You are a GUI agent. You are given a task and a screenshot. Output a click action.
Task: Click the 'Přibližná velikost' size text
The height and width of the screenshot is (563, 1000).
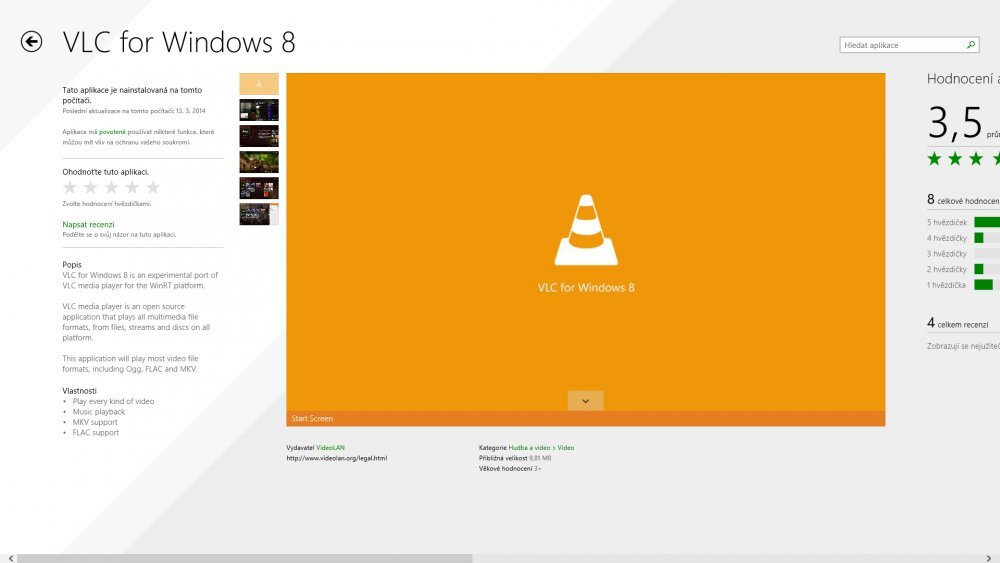[503, 458]
